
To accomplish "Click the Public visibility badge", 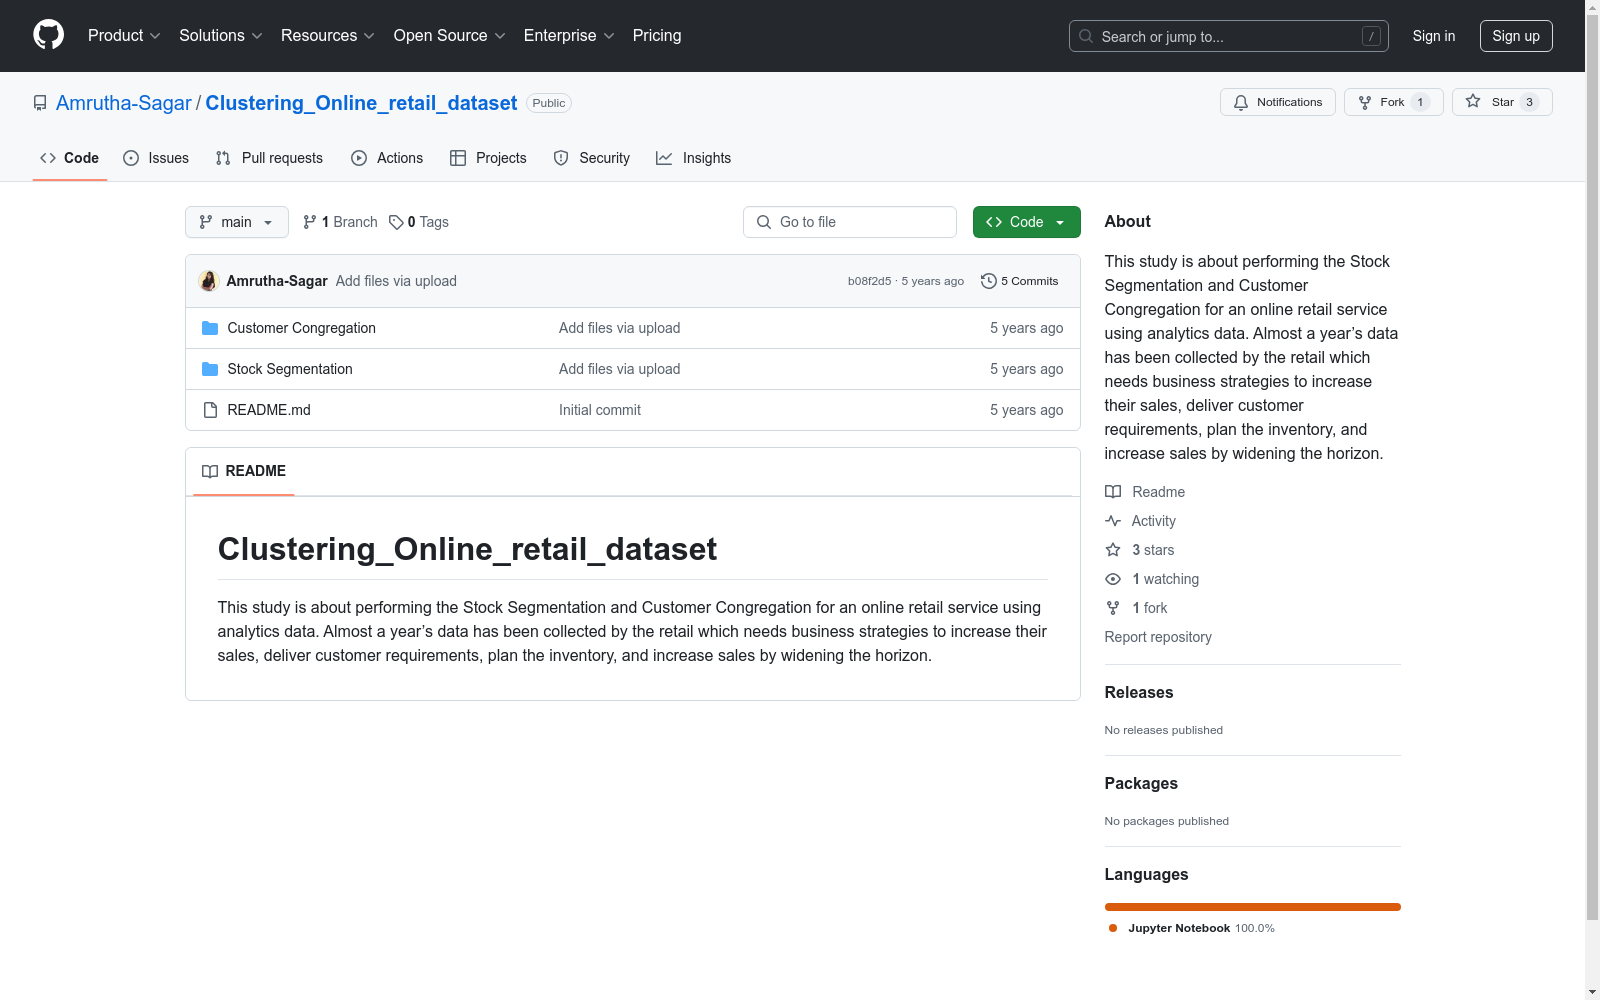I will coord(549,103).
